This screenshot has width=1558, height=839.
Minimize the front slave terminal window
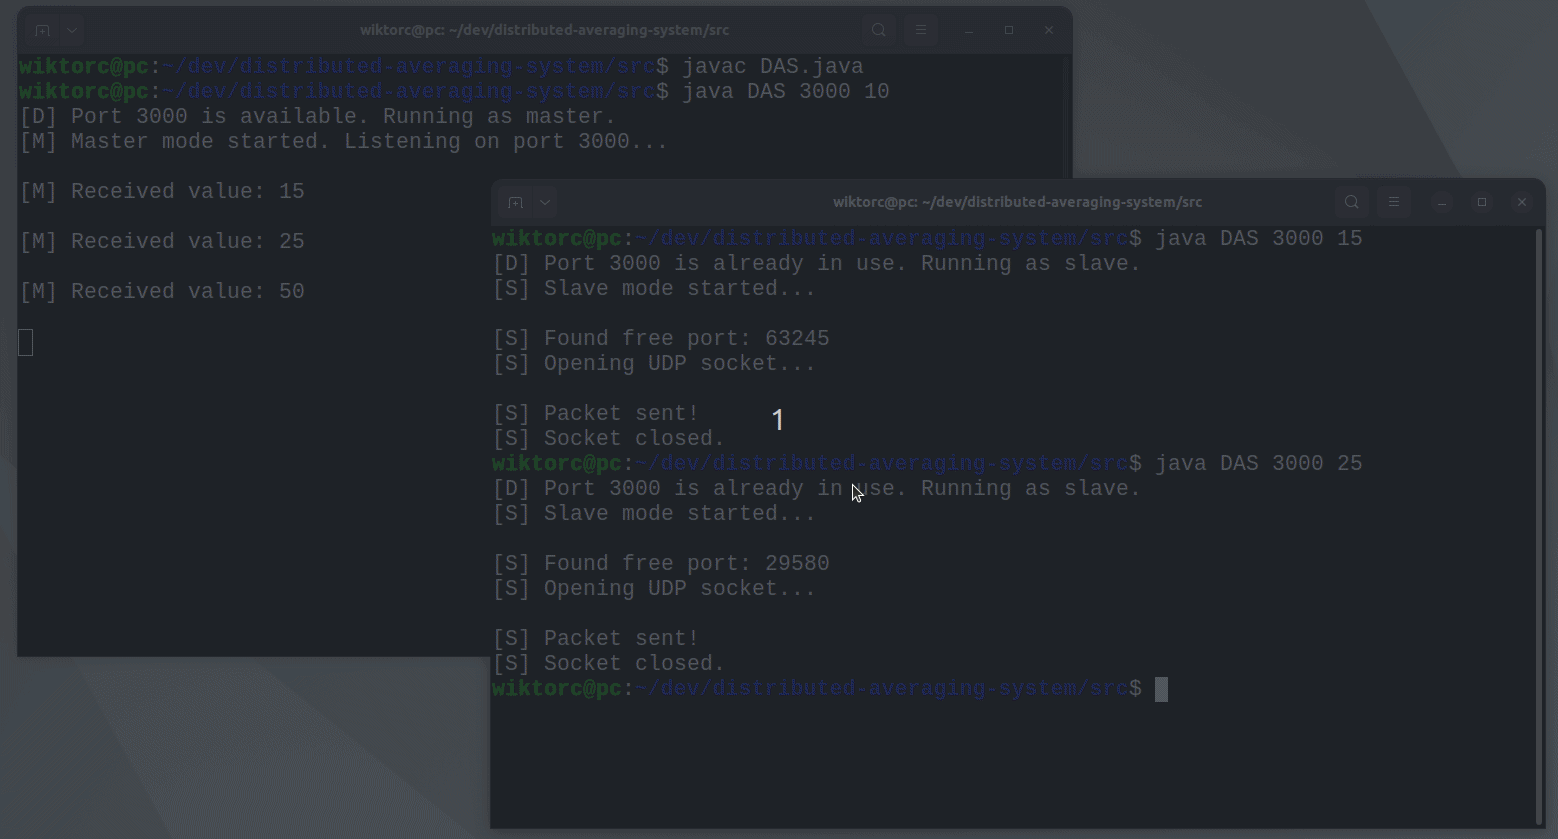point(1442,202)
